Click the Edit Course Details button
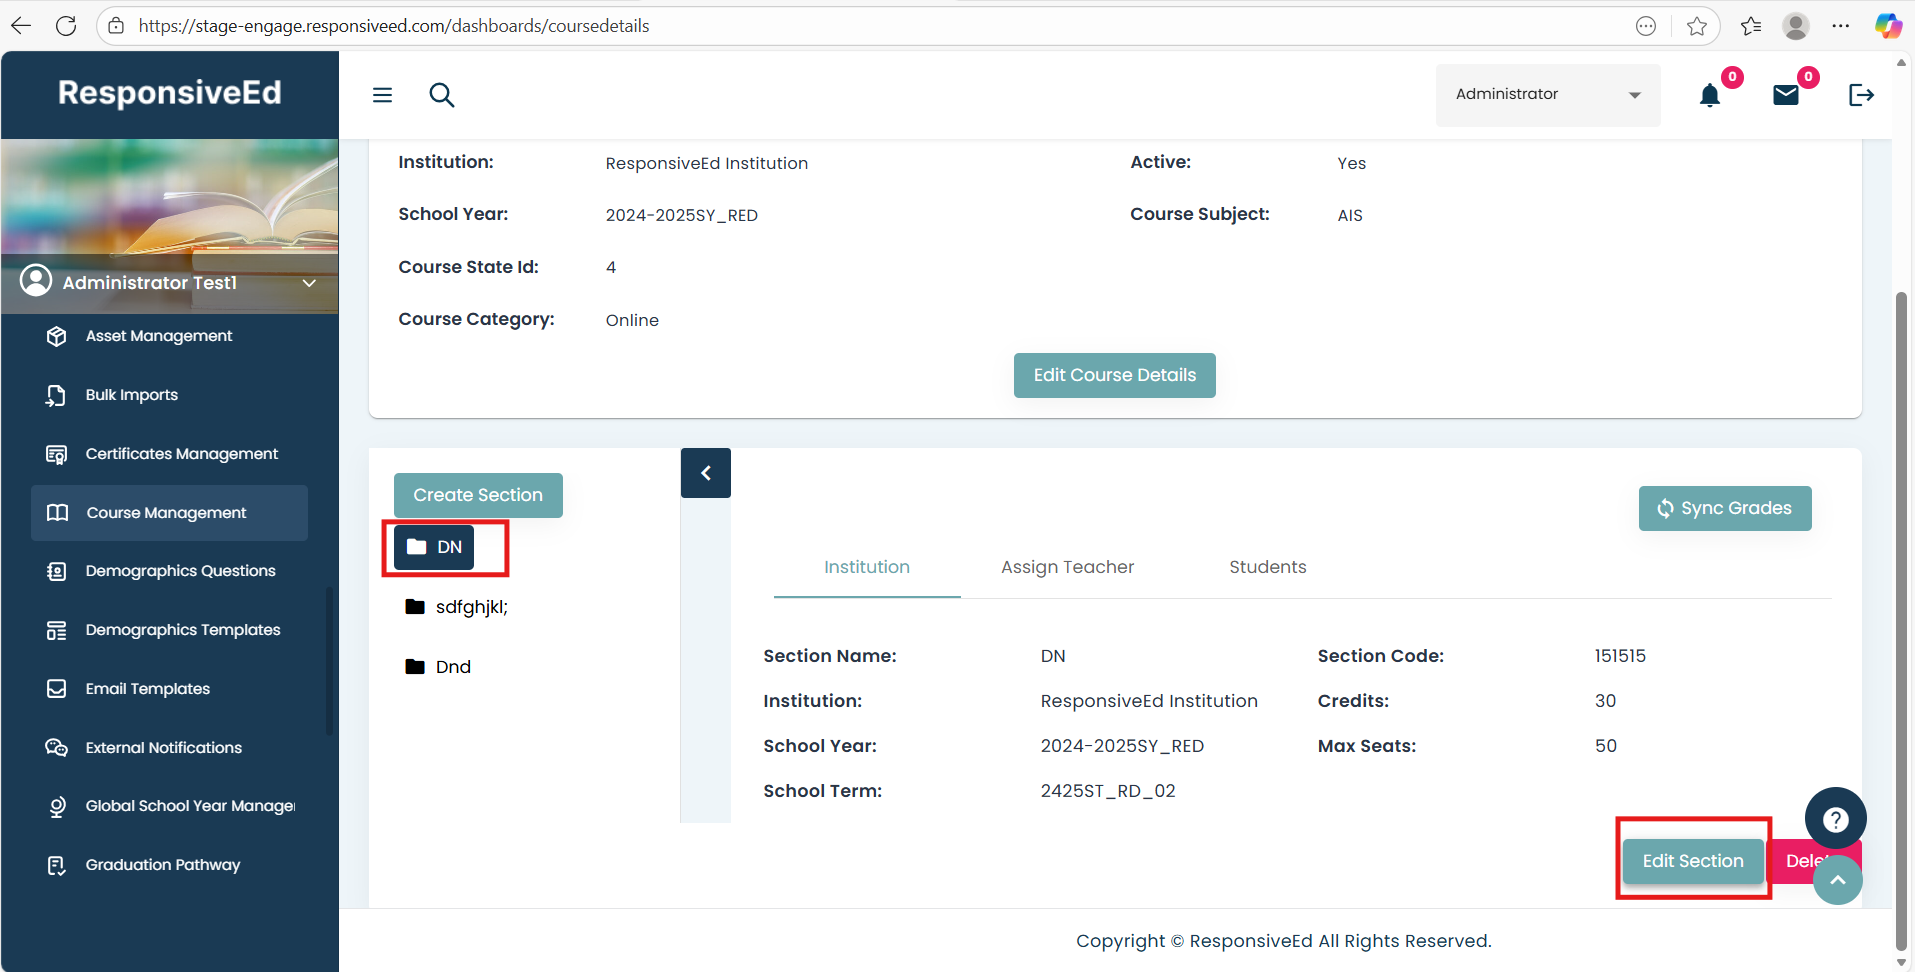Viewport: 1915px width, 972px height. pos(1114,375)
